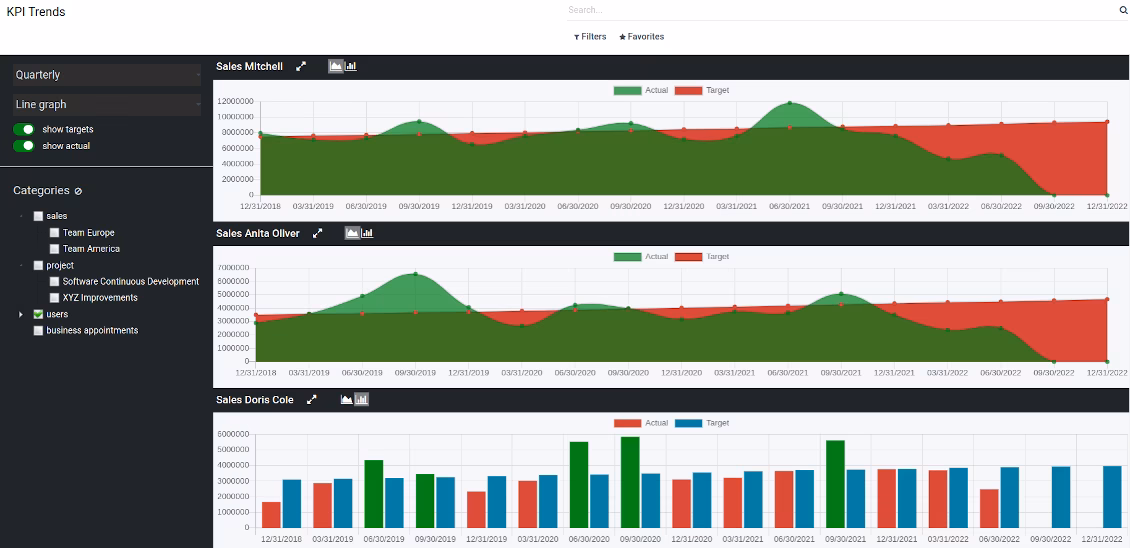Open the Line graph type dropdown
The image size is (1130, 548).
click(x=107, y=105)
